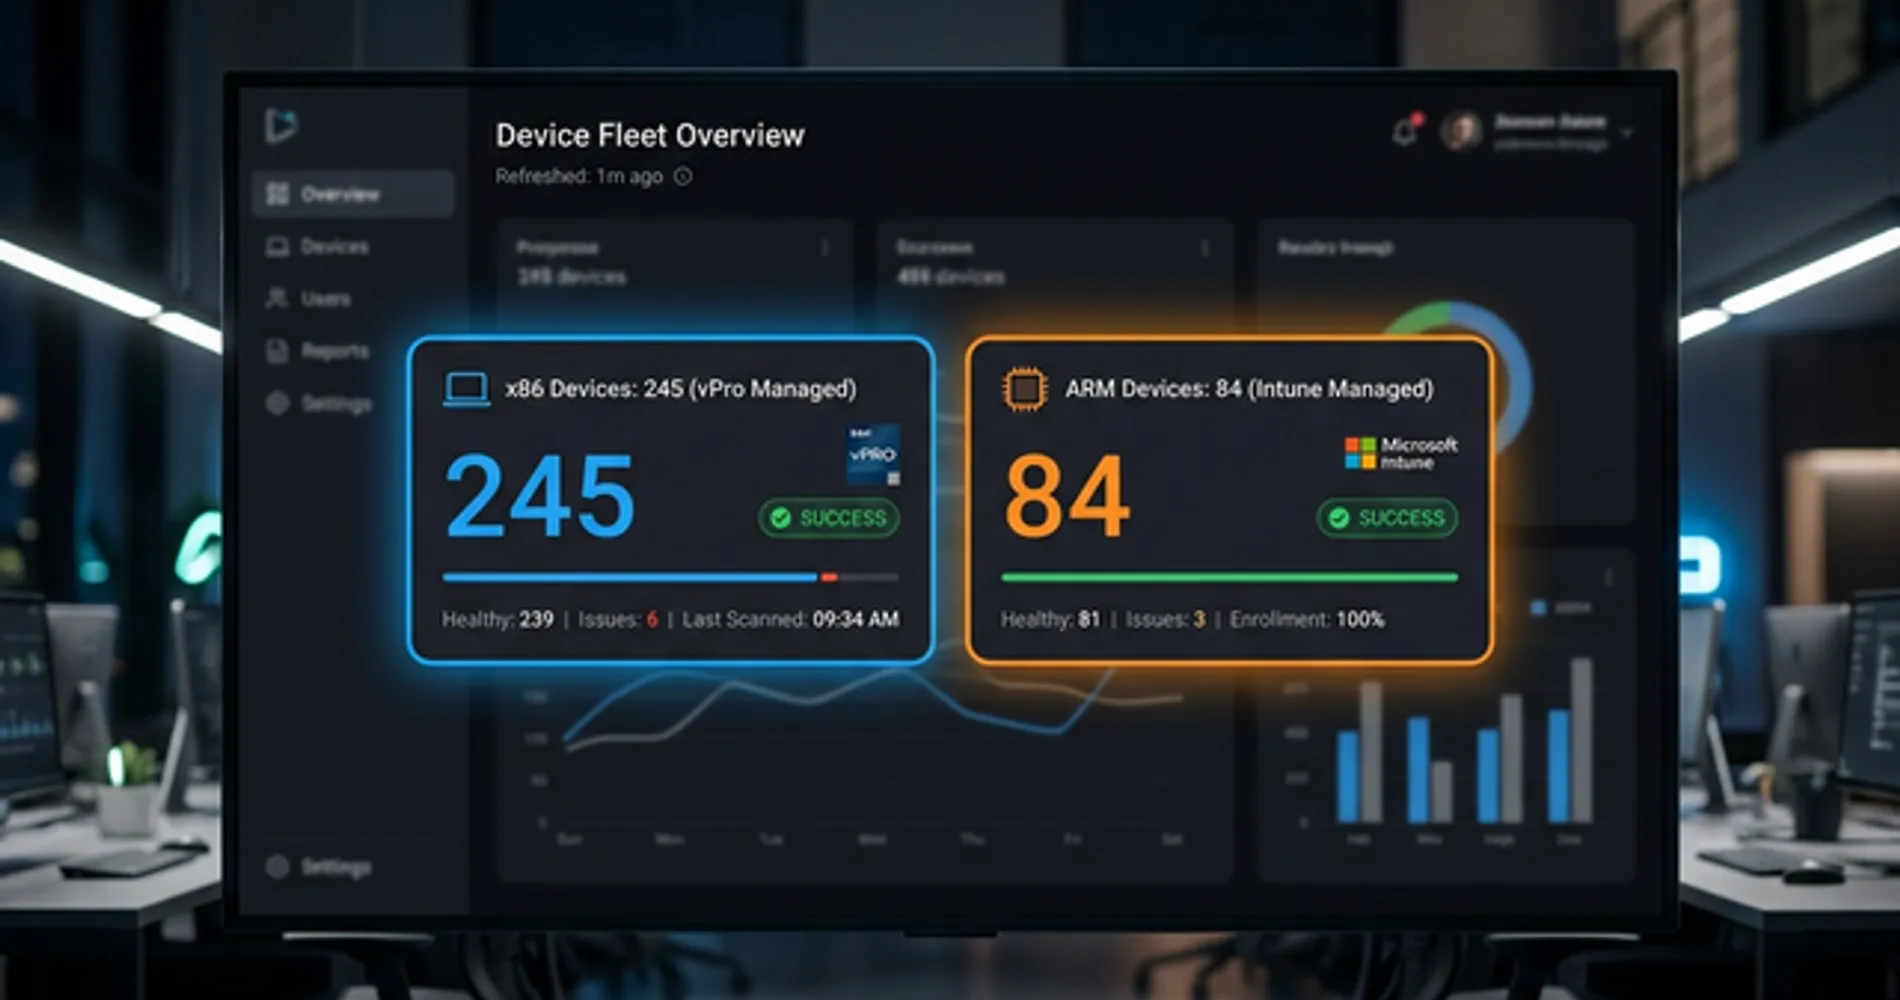Click SUCCESS badge on ARM card
Viewport: 1900px width, 1000px height.
tap(1387, 518)
